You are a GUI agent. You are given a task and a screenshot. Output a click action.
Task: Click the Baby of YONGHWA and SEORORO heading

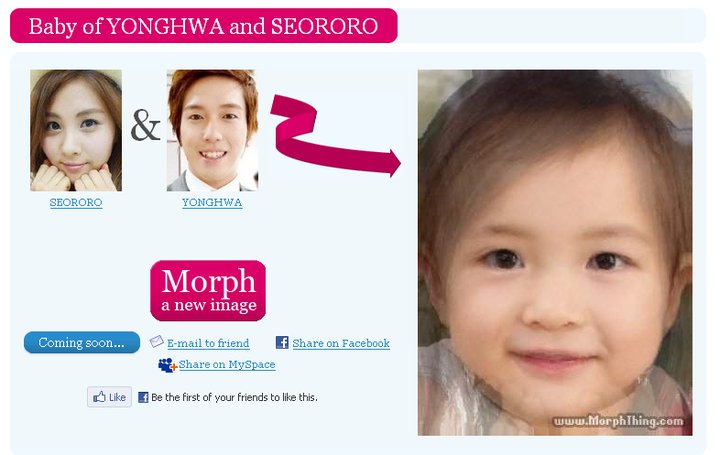click(203, 26)
